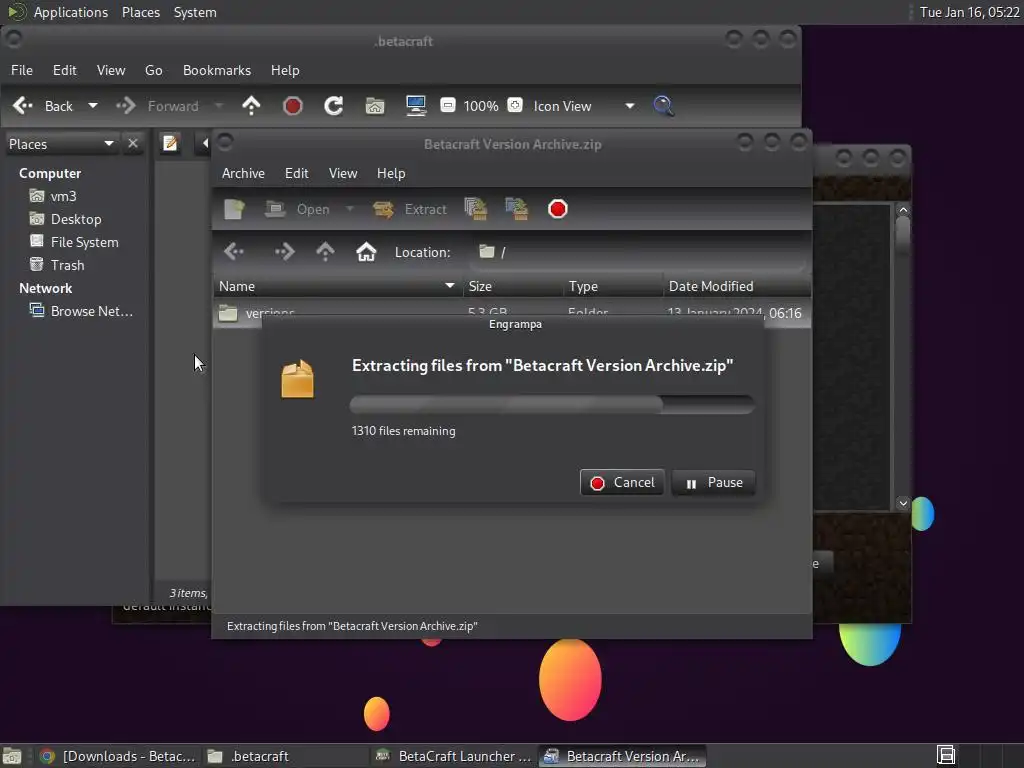
Task: Select vm3 in Places sidebar
Action: pos(63,196)
